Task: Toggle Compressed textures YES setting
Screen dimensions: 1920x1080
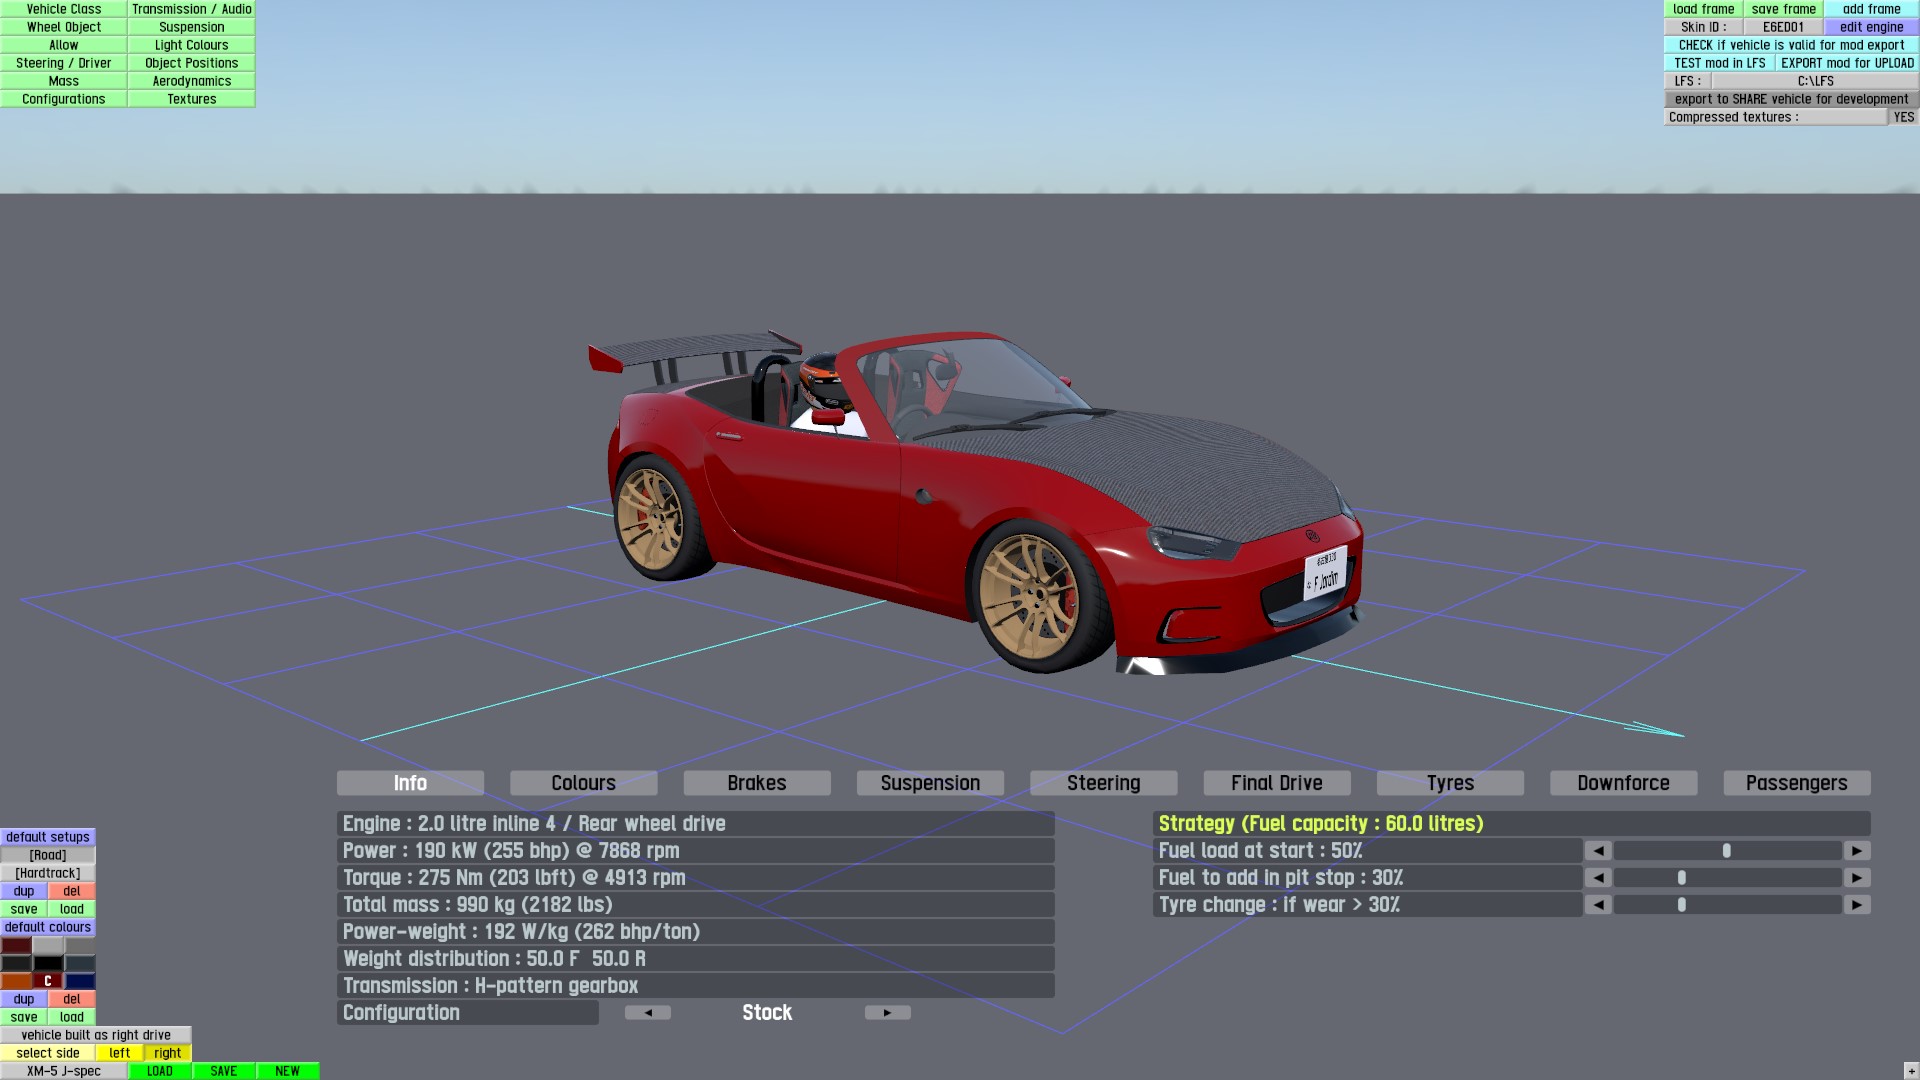Action: (x=1903, y=117)
